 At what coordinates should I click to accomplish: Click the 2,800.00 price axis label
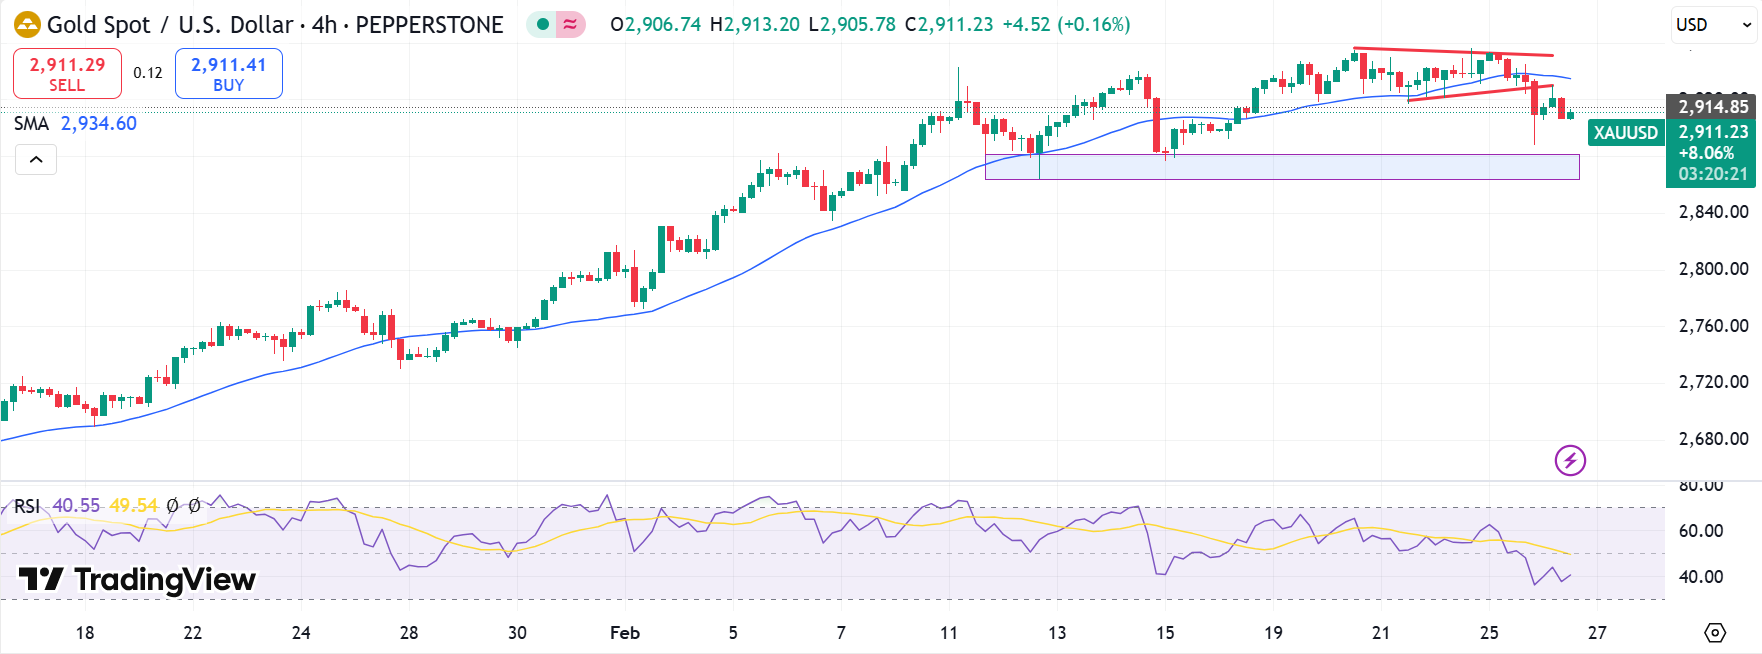tap(1713, 269)
